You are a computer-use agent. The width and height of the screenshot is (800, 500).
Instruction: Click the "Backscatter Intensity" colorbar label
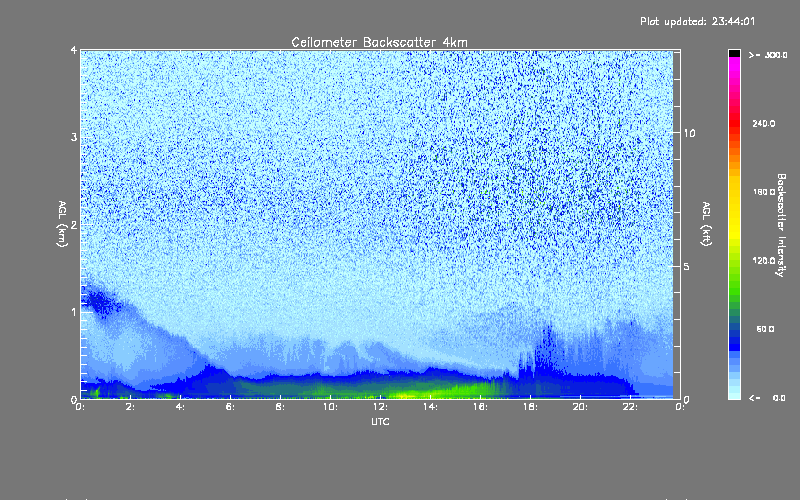click(781, 225)
